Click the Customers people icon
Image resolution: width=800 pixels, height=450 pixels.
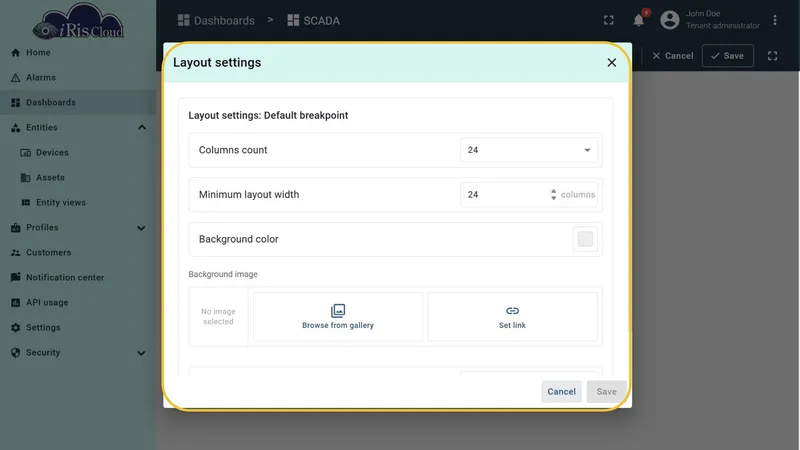(15, 253)
